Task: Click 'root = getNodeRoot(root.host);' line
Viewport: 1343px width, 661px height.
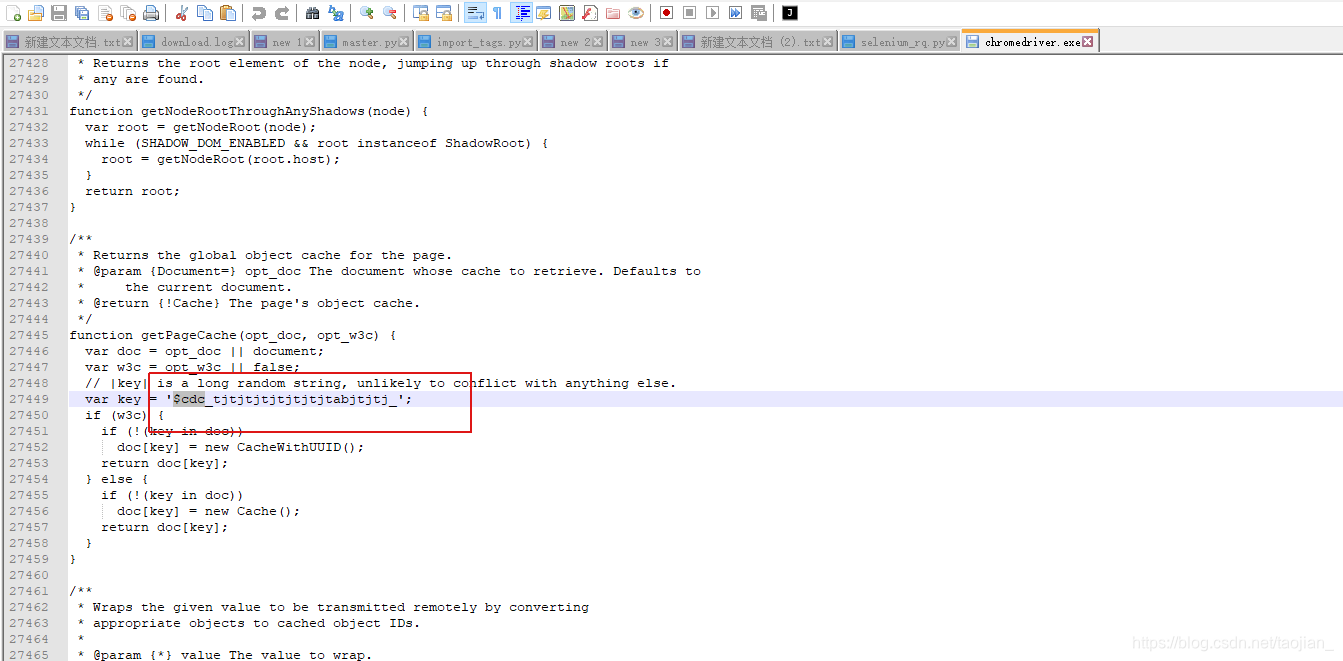Action: pos(221,159)
